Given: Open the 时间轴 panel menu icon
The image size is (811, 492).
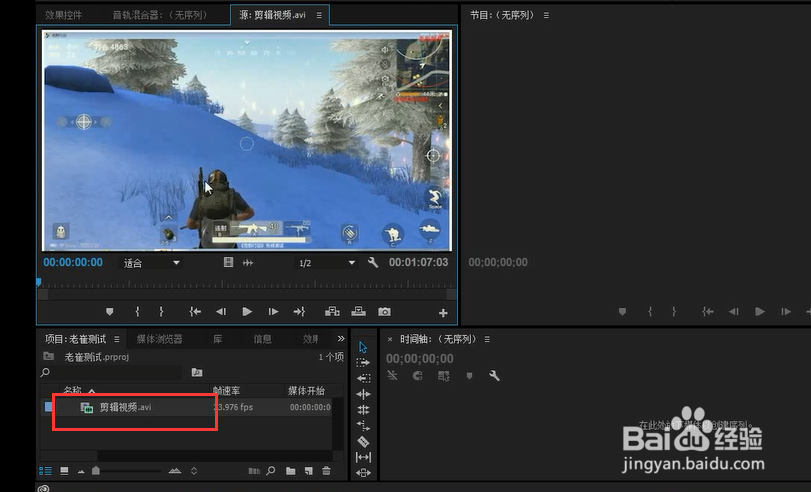Looking at the screenshot, I should pos(487,339).
